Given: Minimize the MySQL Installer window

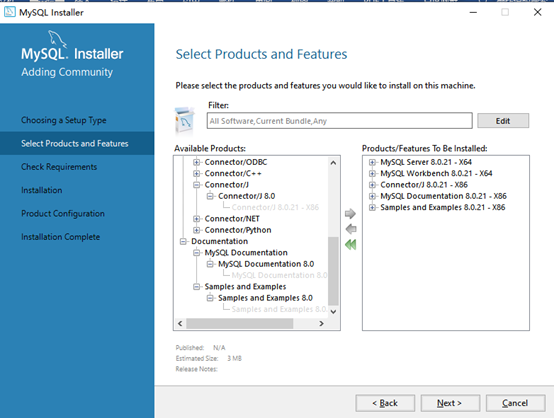Looking at the screenshot, I should [x=473, y=12].
